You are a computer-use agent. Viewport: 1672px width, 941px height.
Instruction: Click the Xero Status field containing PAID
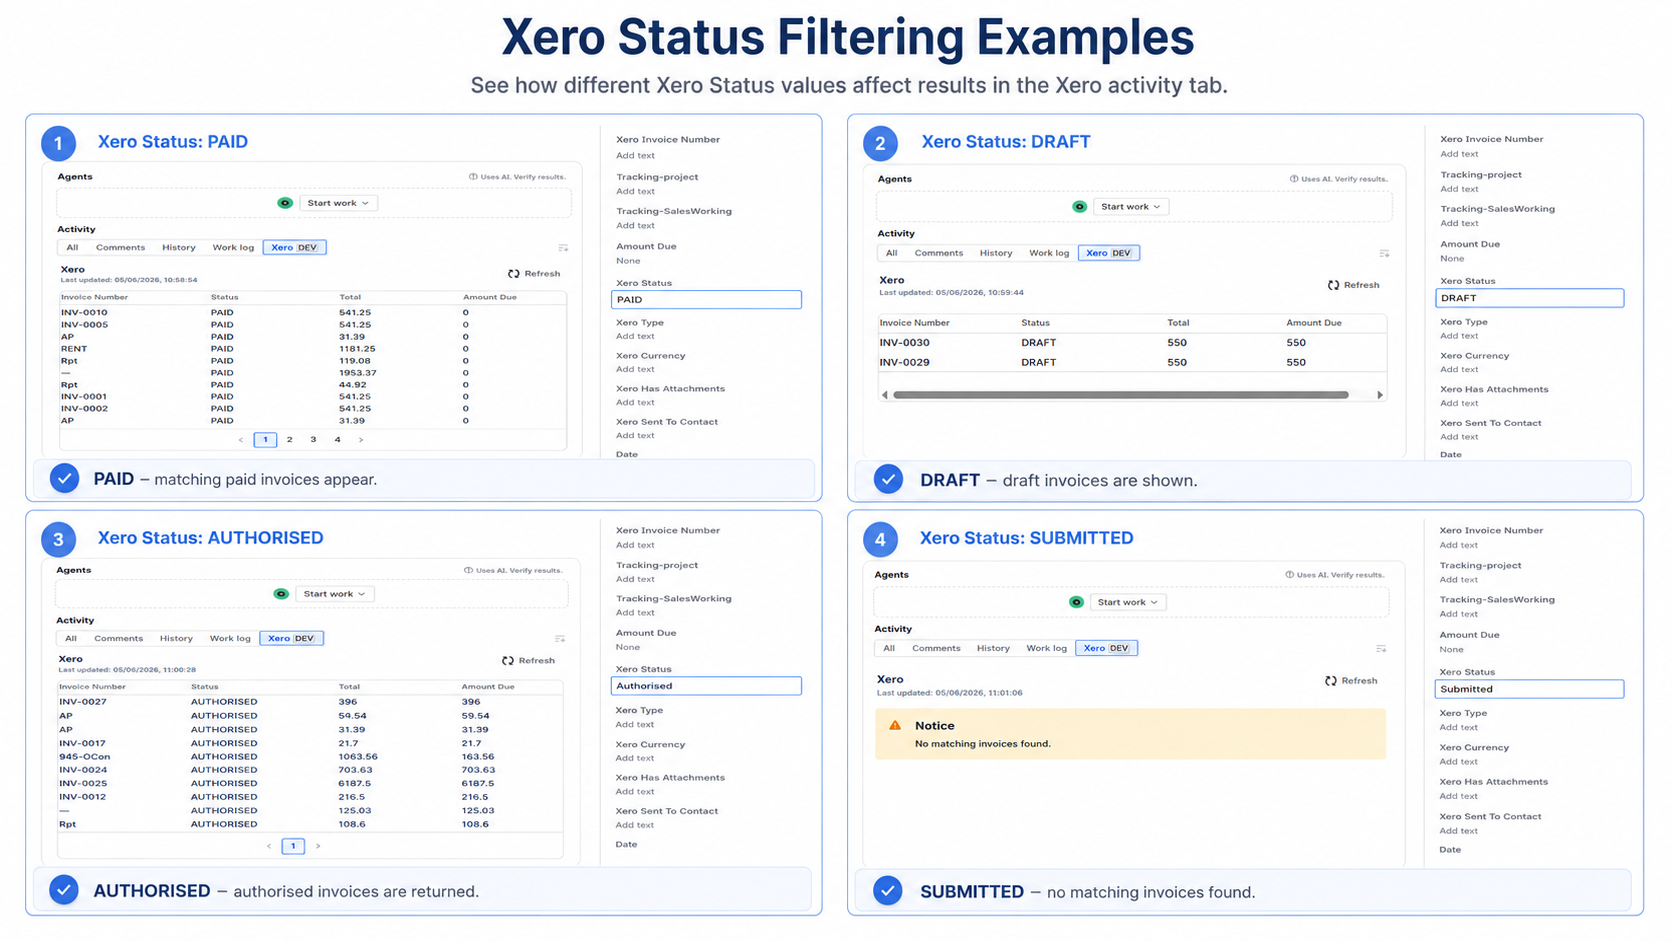point(706,300)
